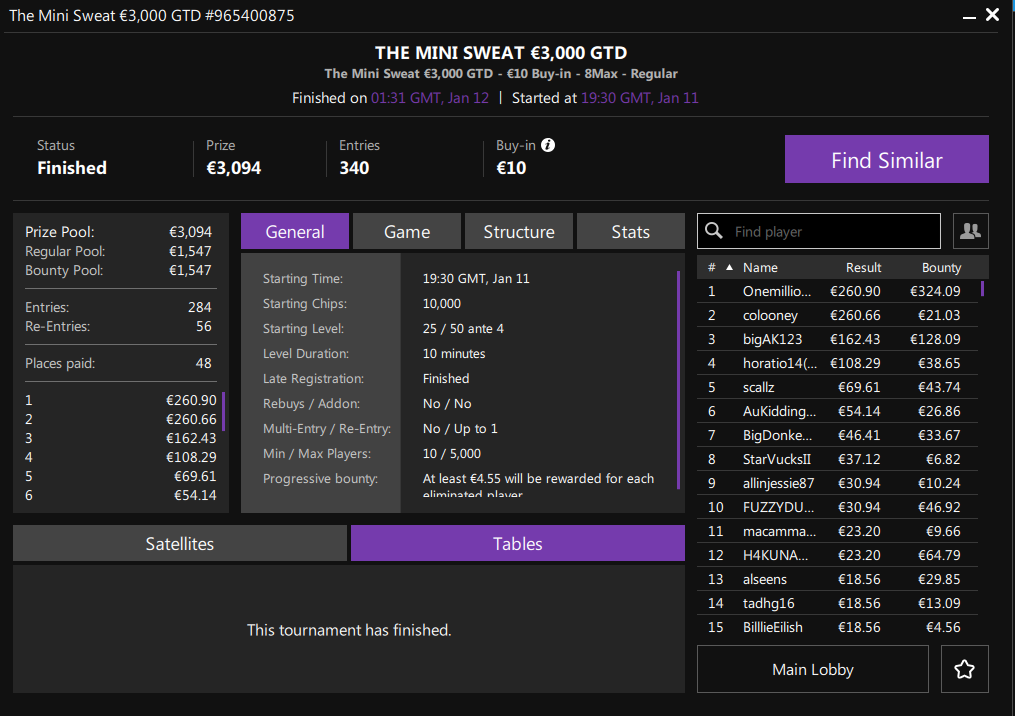Click Starting Level 25 / 50 ante 4
1015x716 pixels.
click(463, 328)
